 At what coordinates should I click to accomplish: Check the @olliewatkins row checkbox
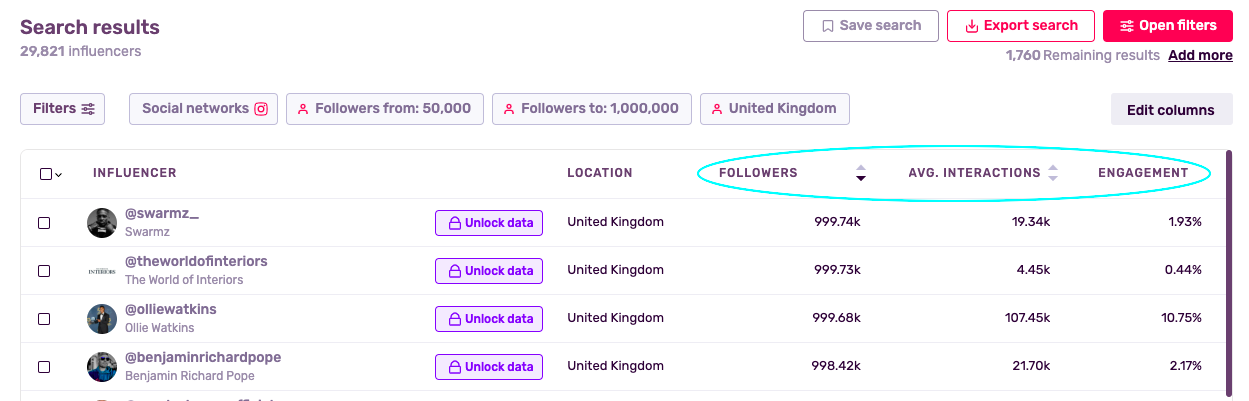[x=44, y=319]
